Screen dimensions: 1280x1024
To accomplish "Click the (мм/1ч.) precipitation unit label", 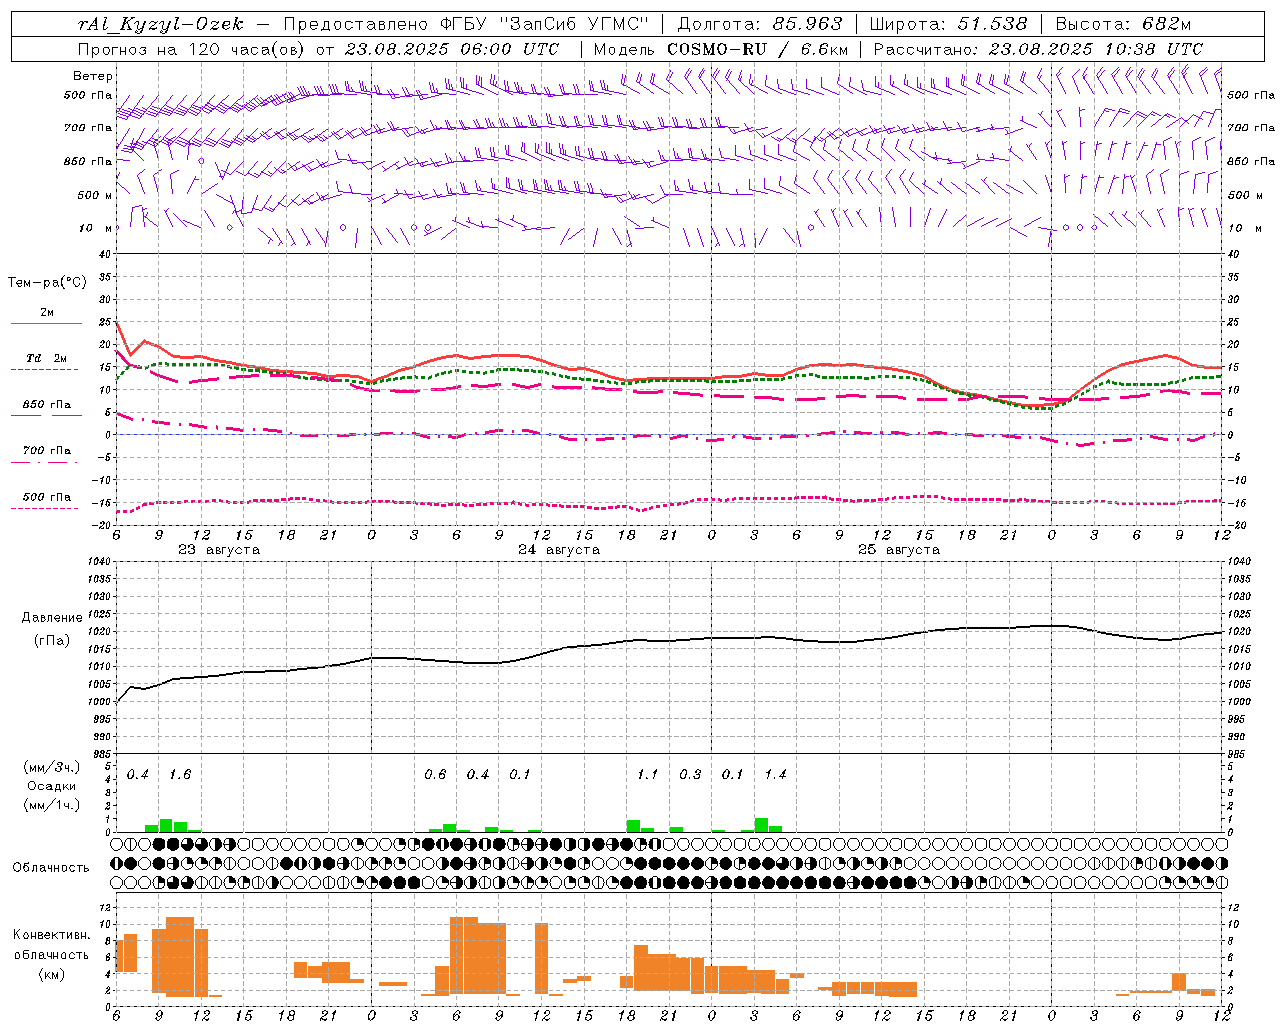I will pos(52,805).
